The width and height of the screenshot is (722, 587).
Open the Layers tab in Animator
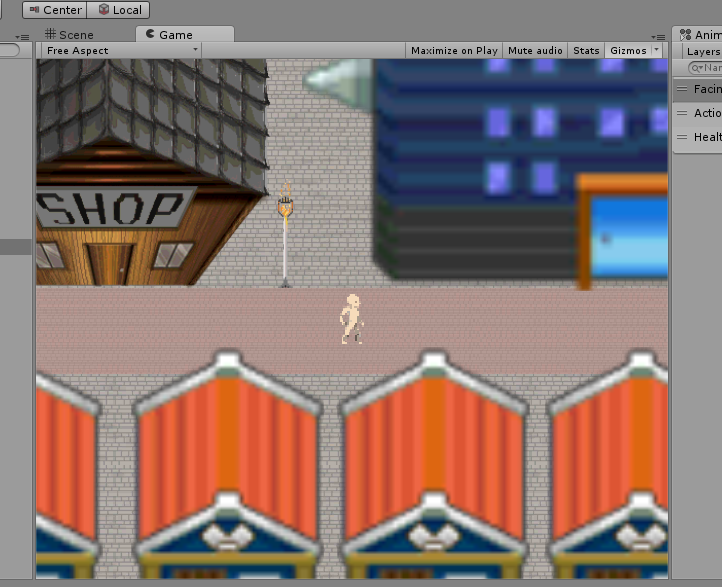pos(703,51)
